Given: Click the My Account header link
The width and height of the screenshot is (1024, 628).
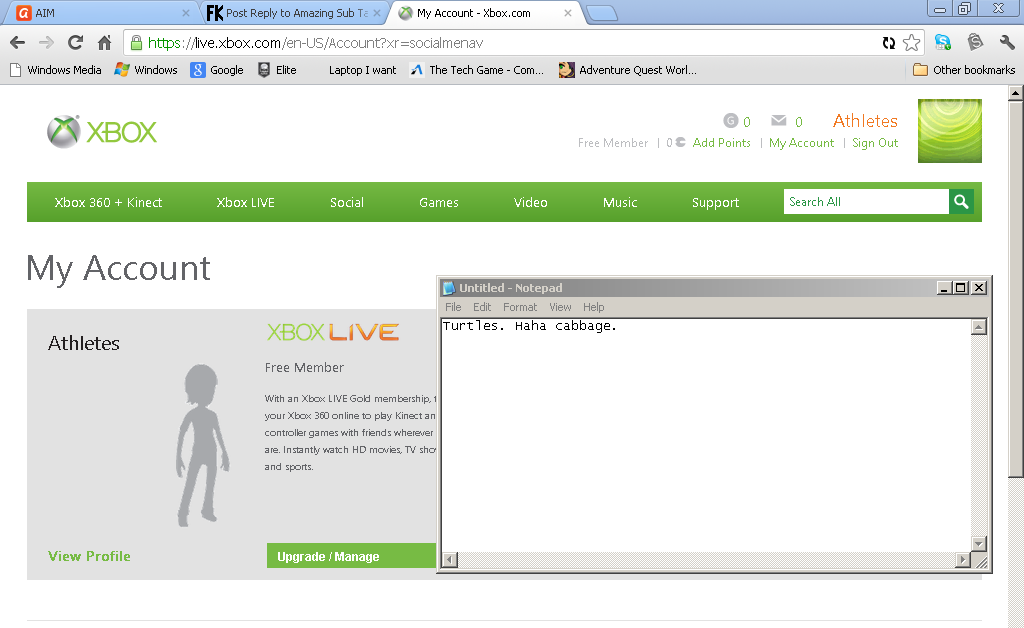Looking at the screenshot, I should coord(801,142).
